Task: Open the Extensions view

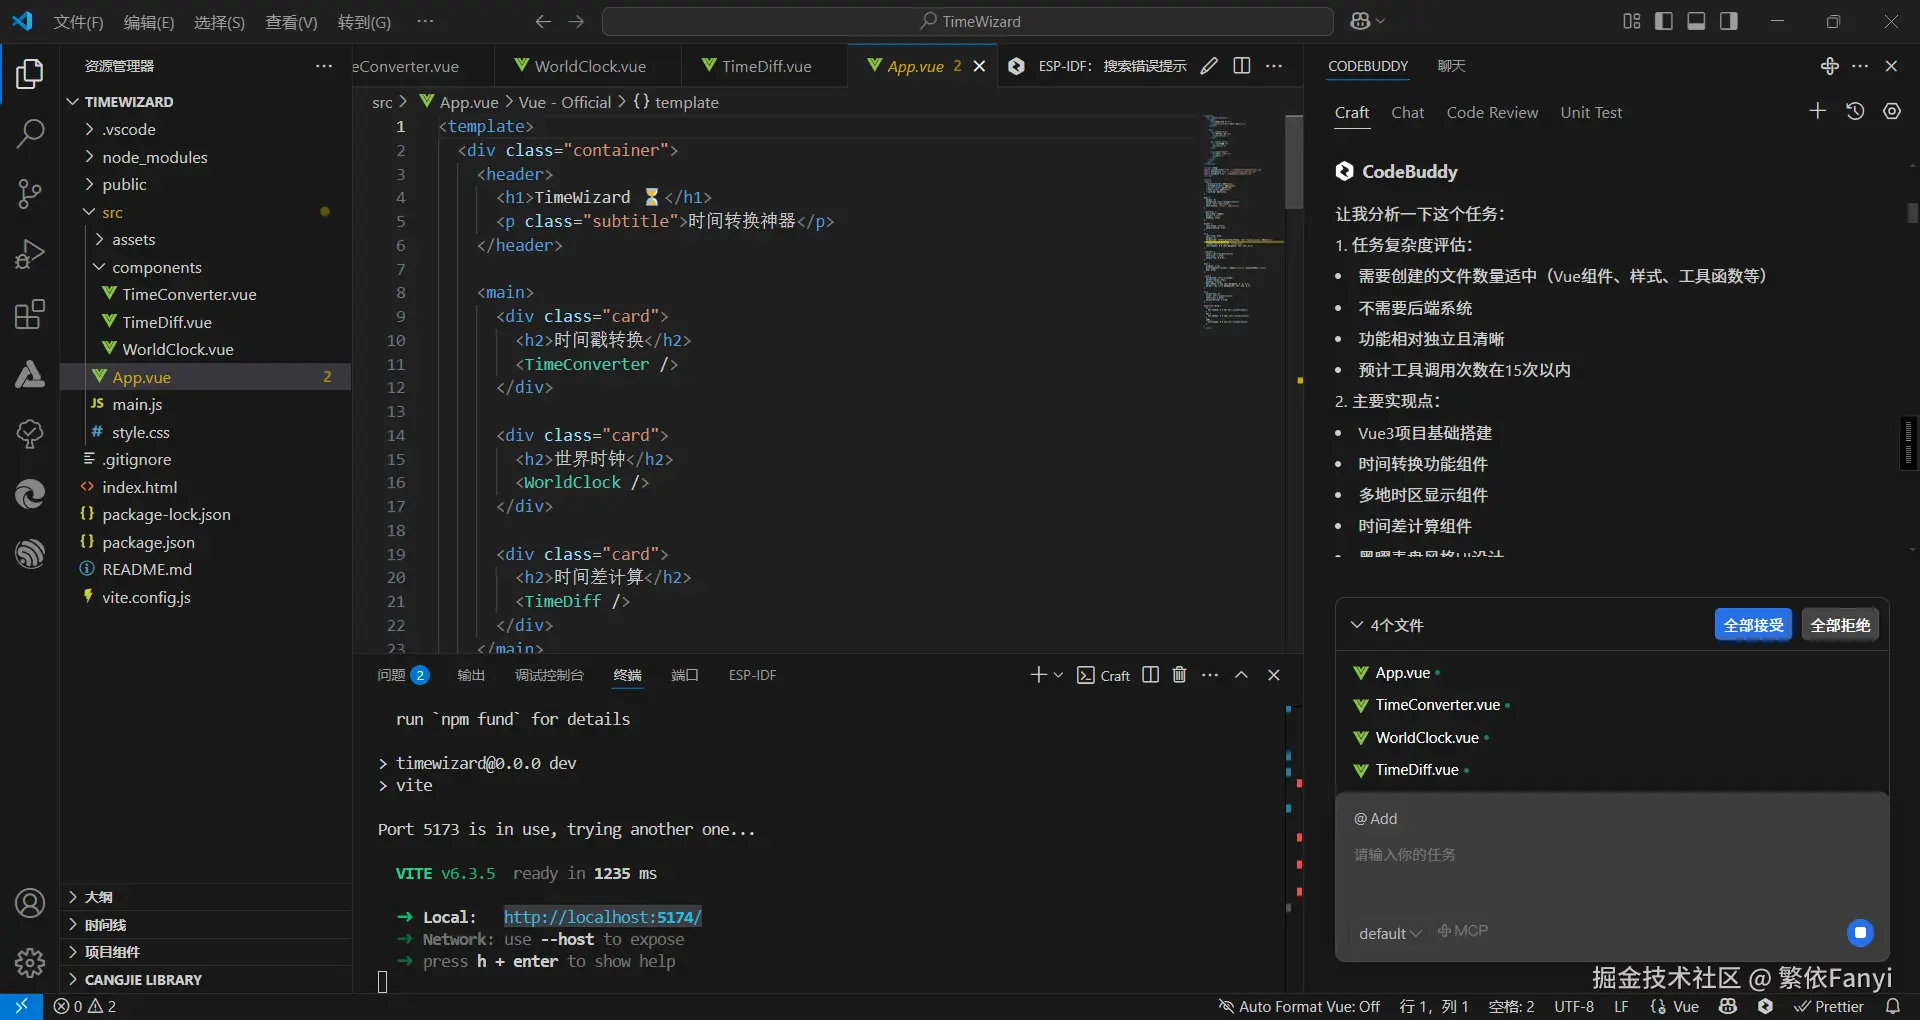Action: click(x=30, y=315)
